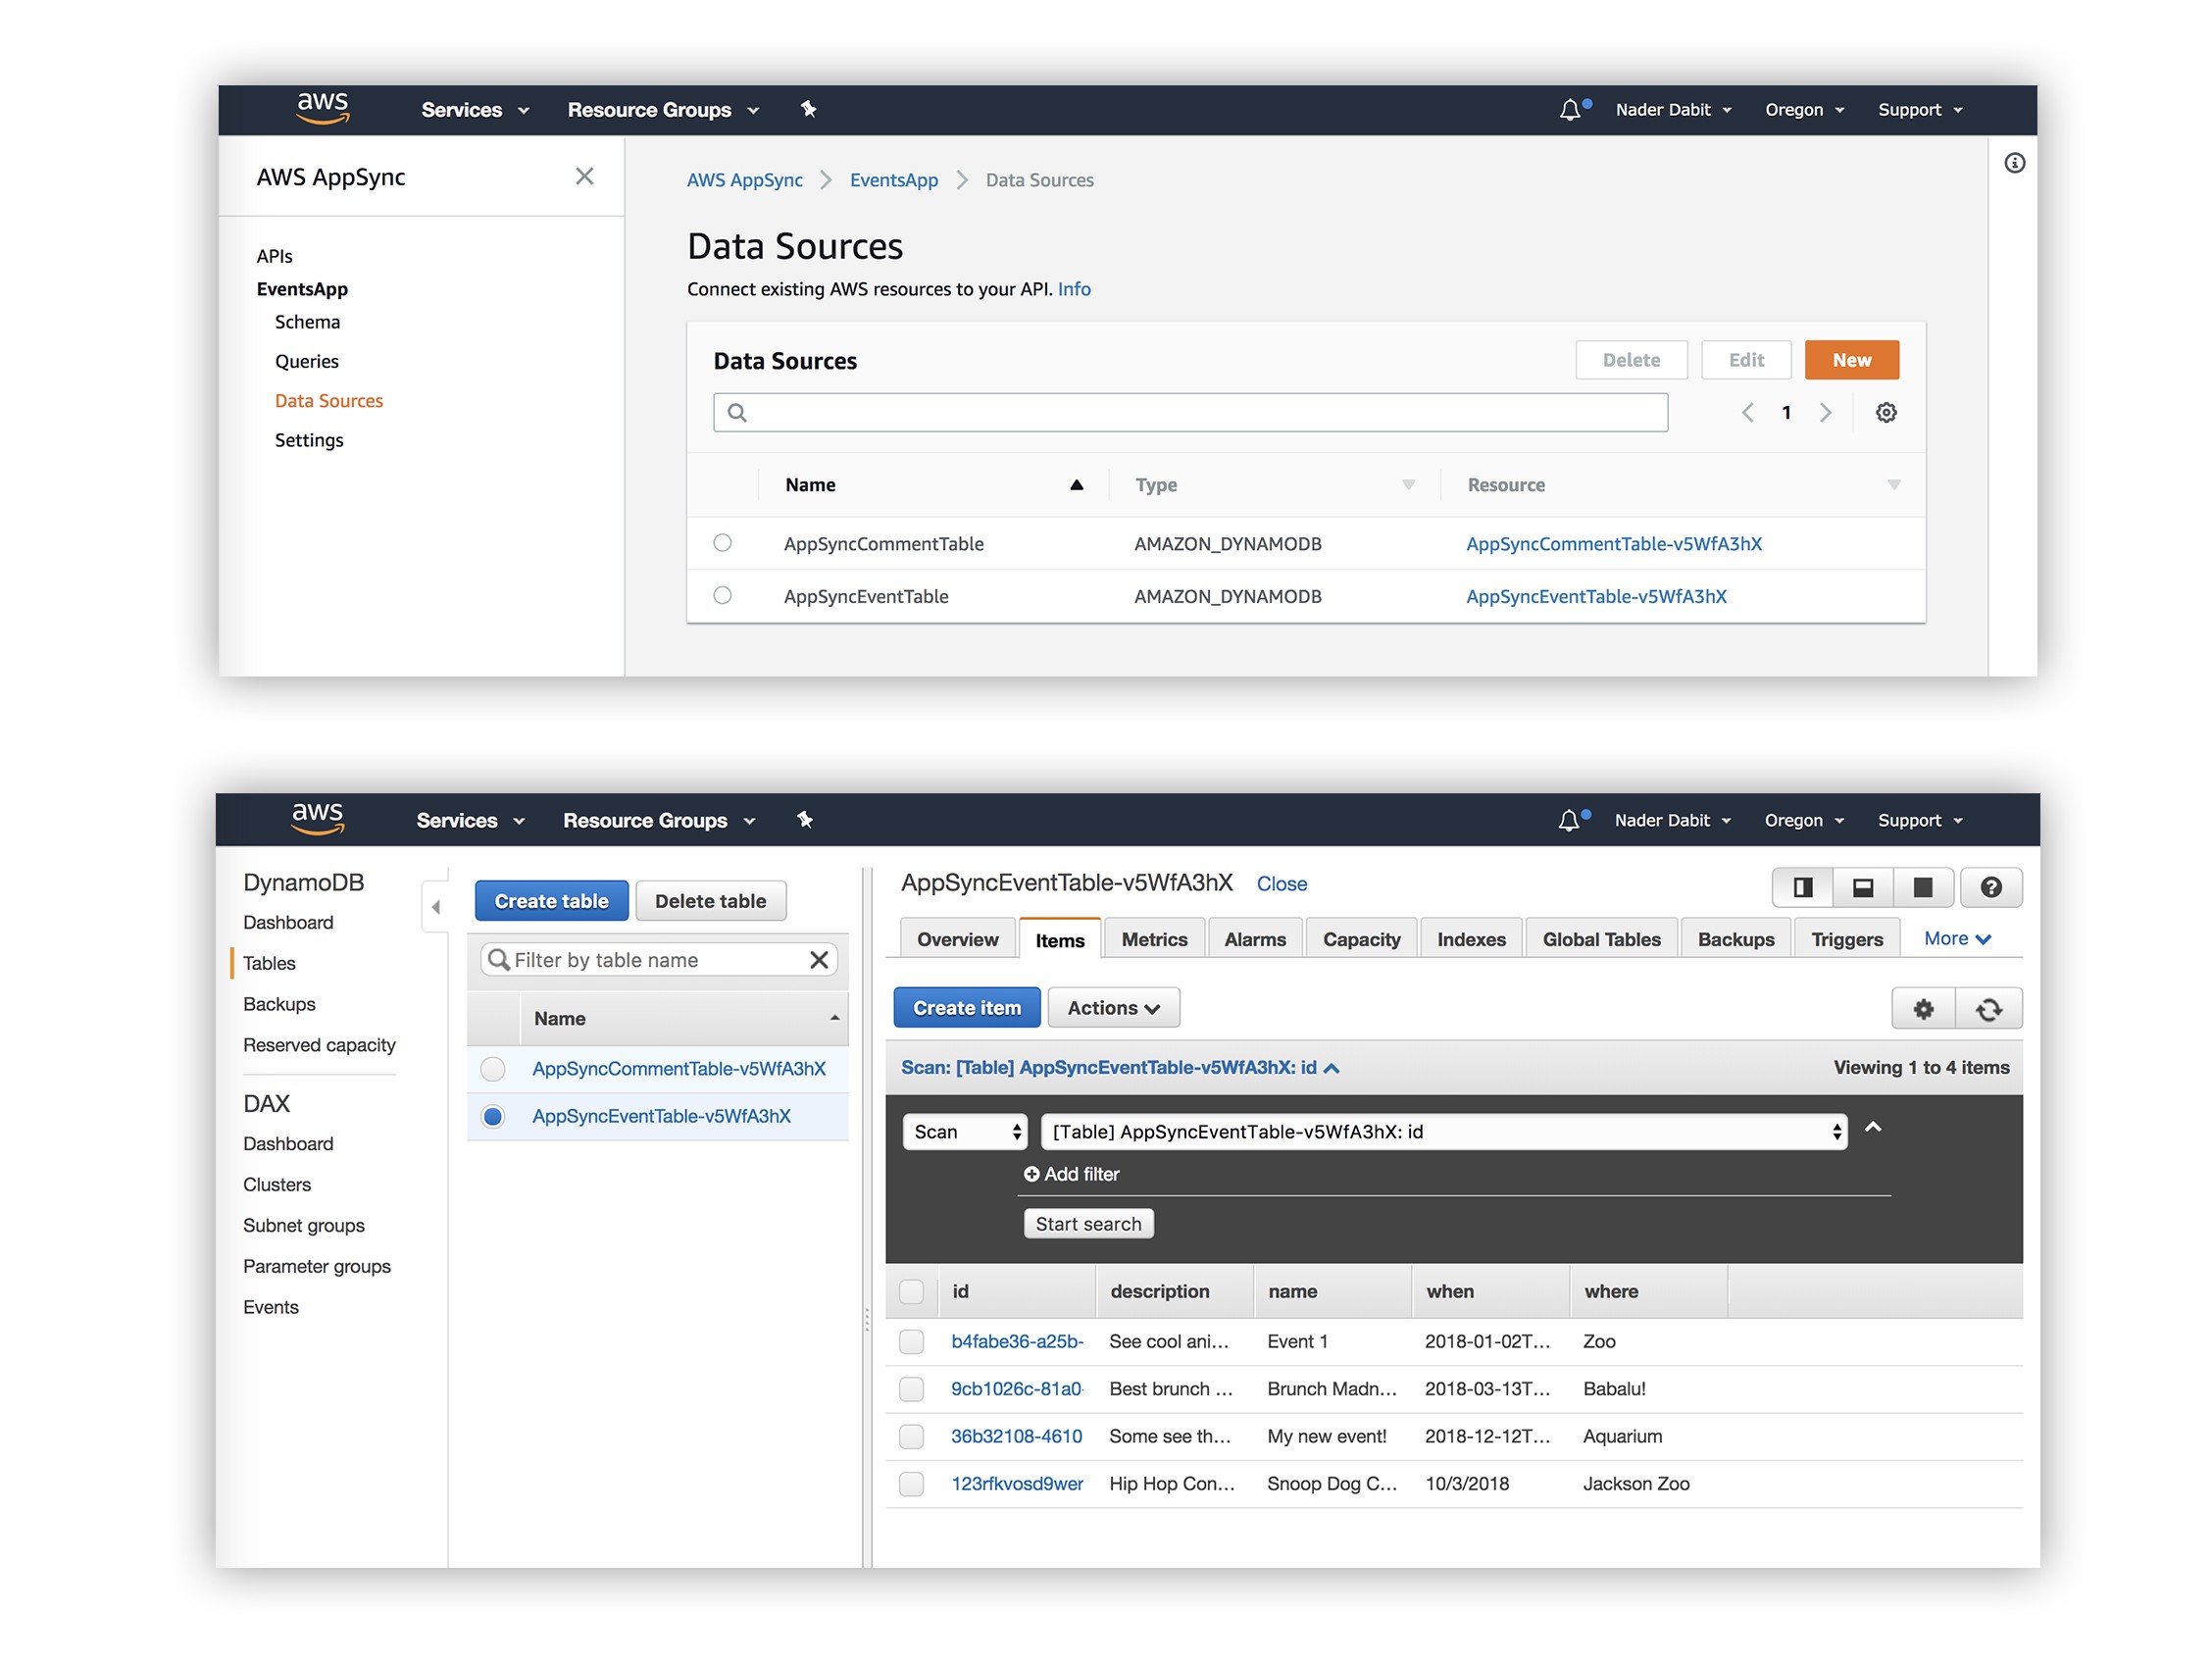Open Schema in AppSync sidebar
Viewport: 2212px width, 1663px height.
307,322
